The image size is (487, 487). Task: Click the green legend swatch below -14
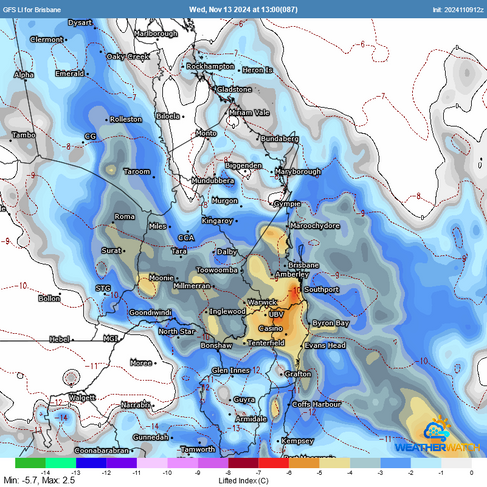30,463
